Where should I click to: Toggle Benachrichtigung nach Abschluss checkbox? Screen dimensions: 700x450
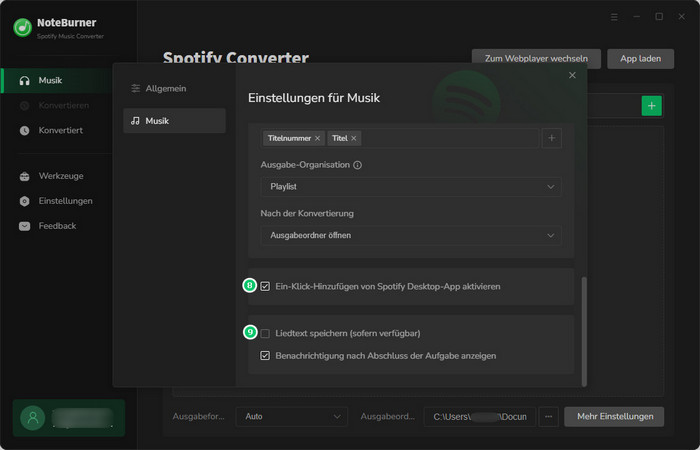[x=265, y=356]
